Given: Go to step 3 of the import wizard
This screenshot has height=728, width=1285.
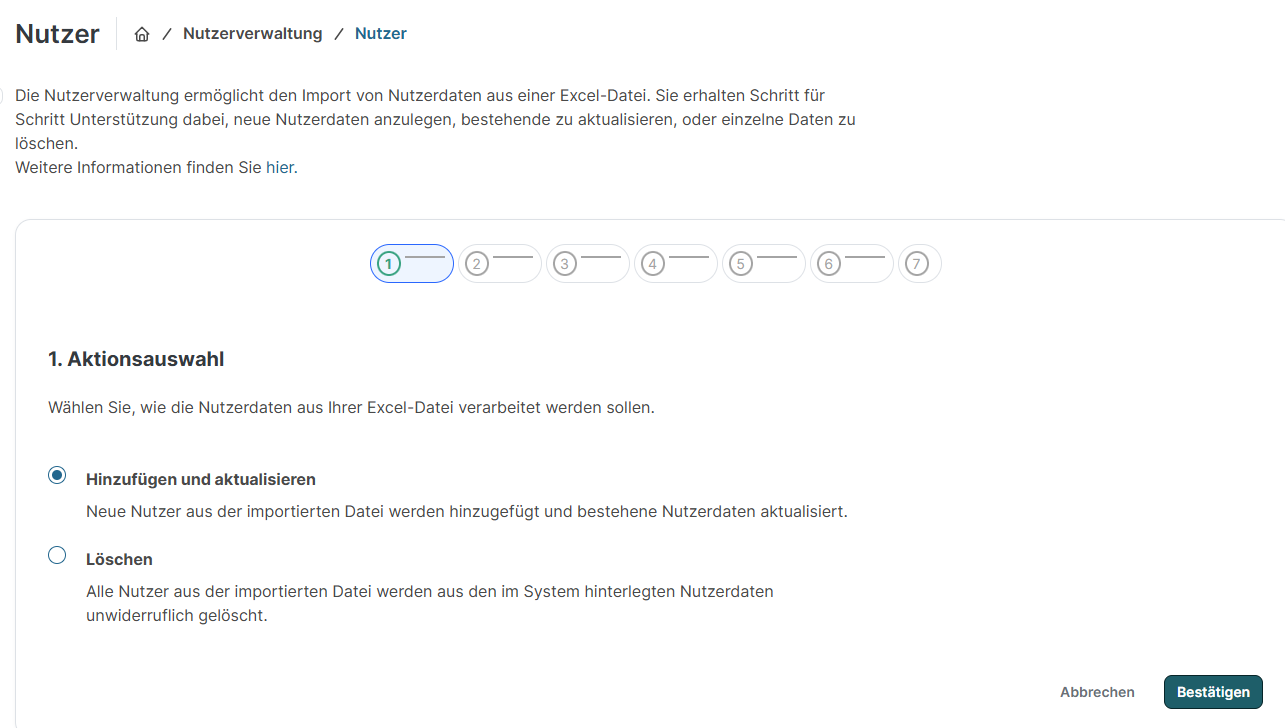Looking at the screenshot, I should pos(565,264).
